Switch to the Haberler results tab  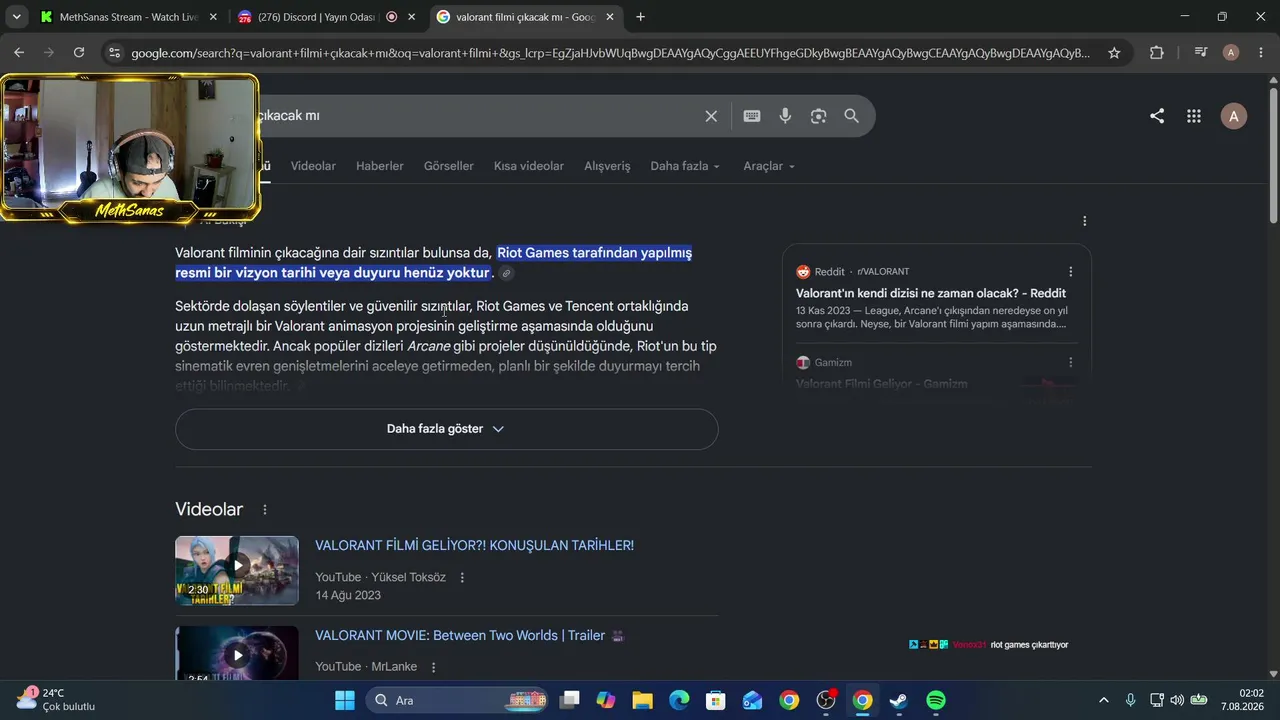tap(380, 166)
